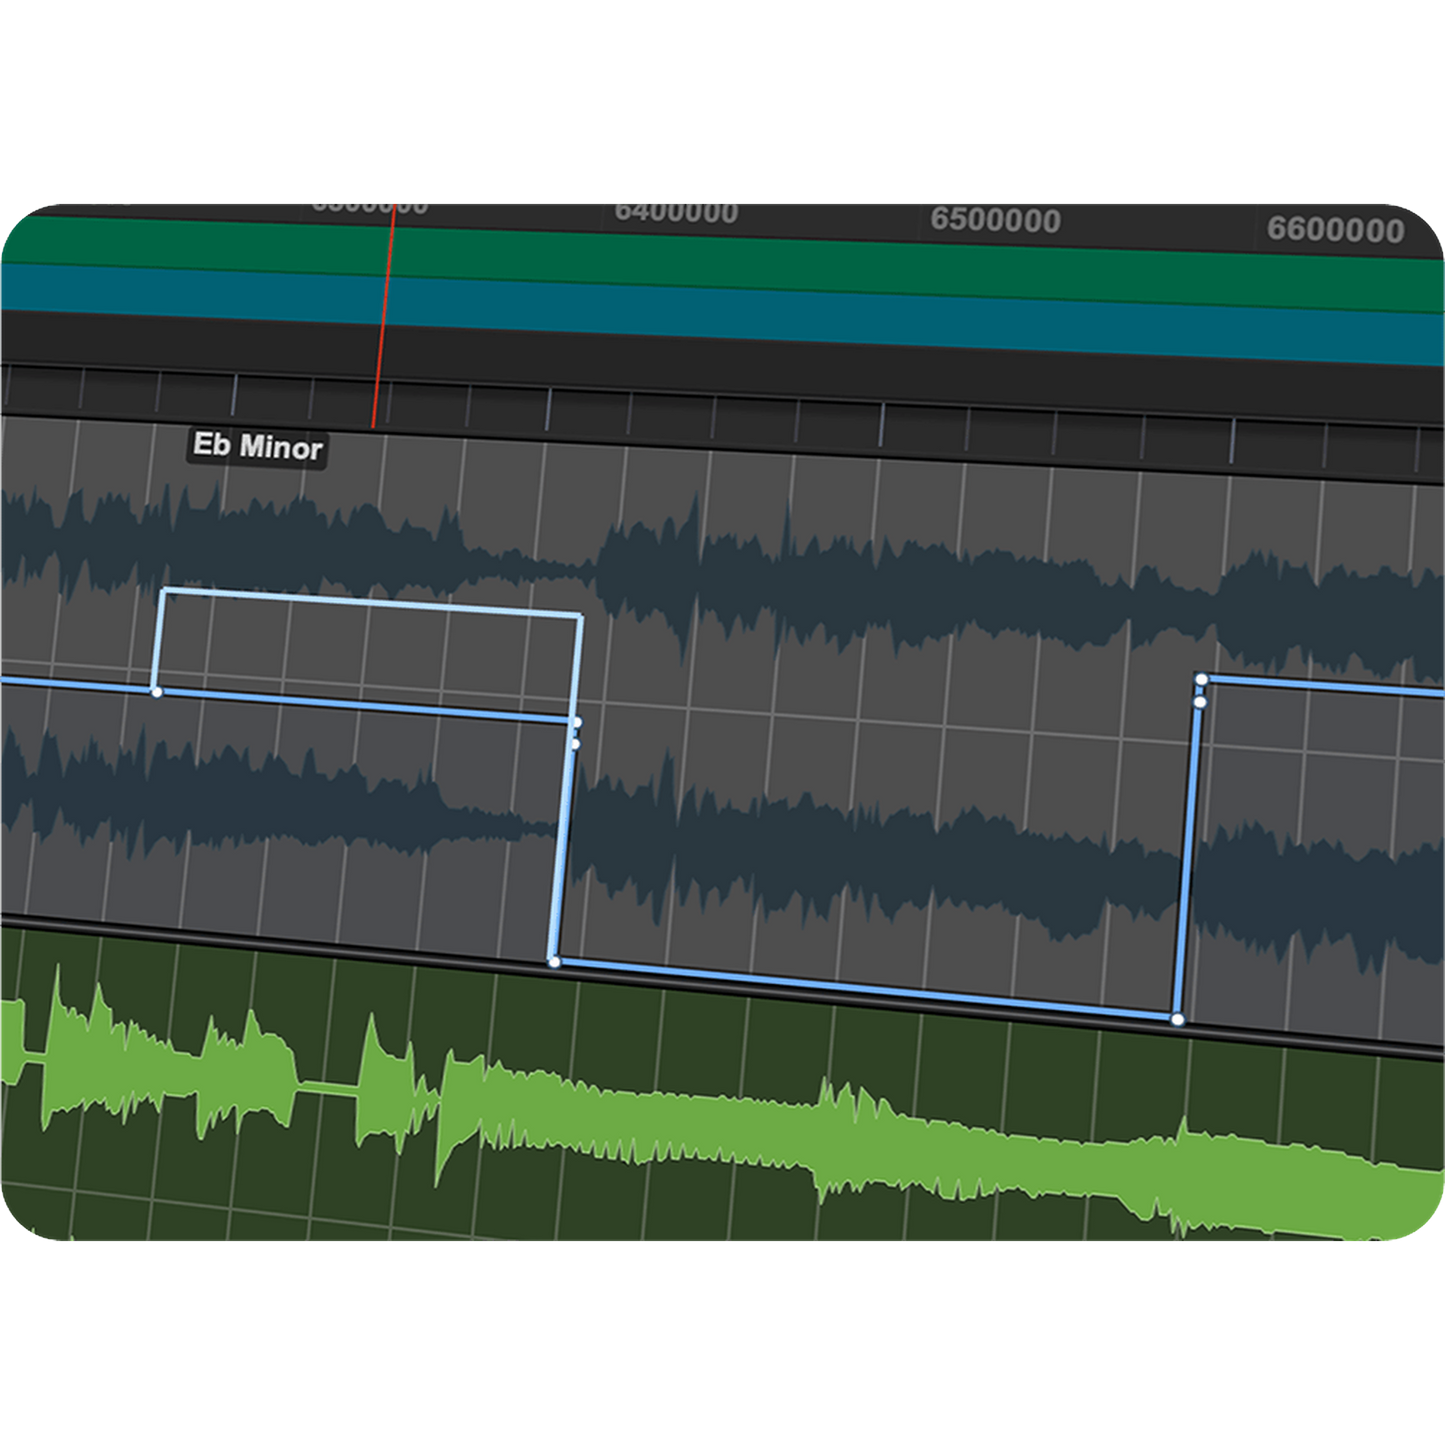The height and width of the screenshot is (1445, 1445).
Task: Select automation point at selection box's bottom-left corner
Action: 156,691
